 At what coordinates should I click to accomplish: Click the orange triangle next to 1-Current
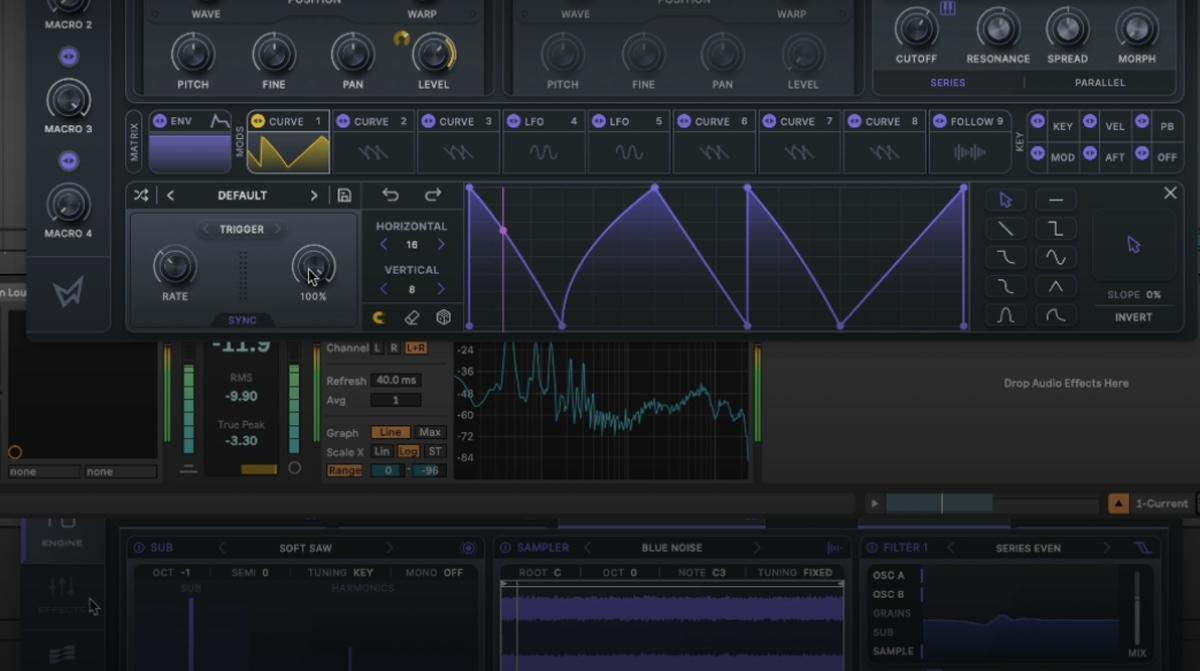[1118, 503]
